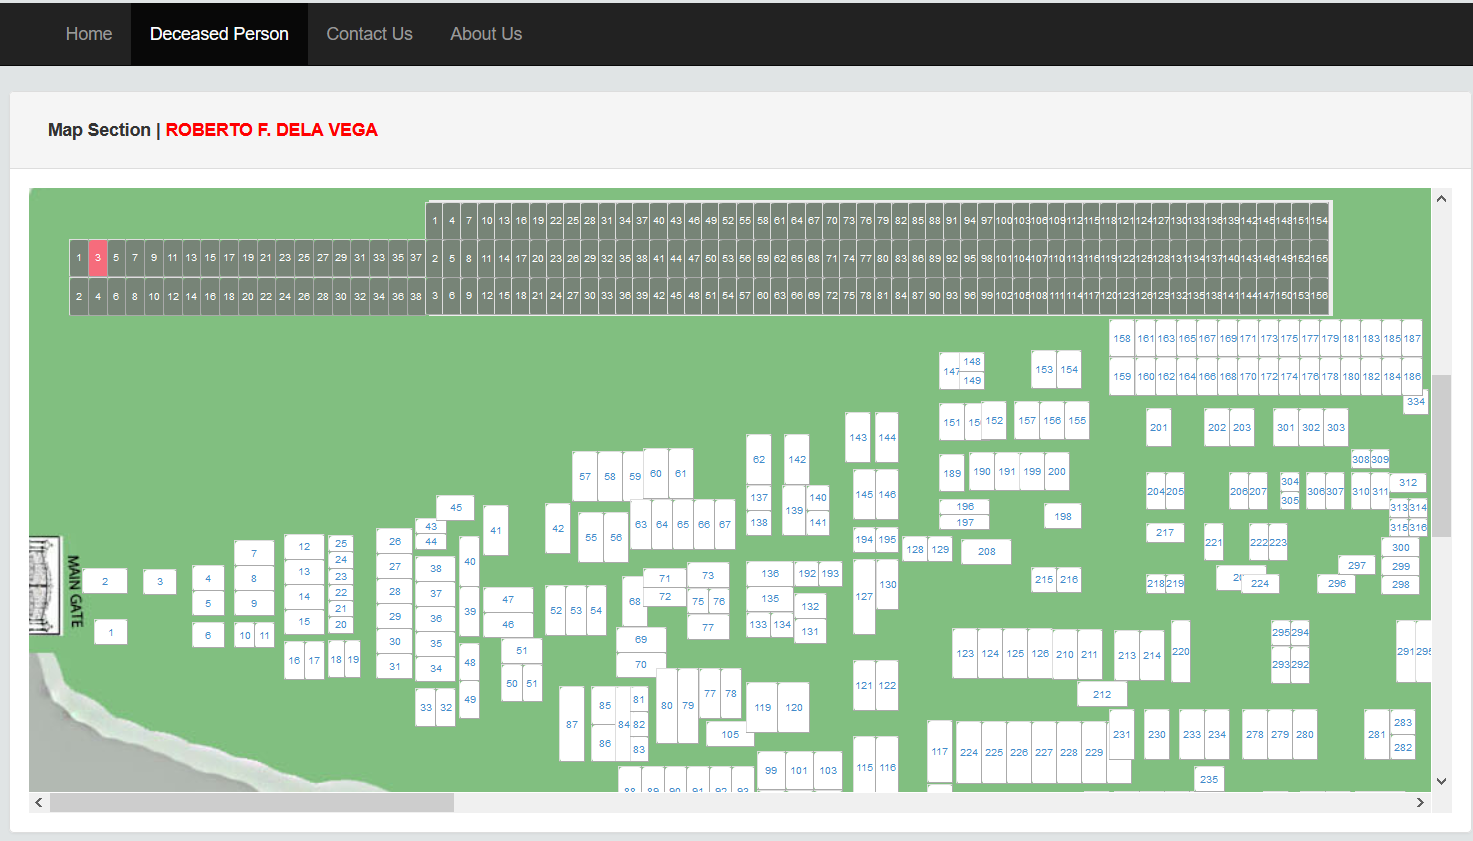The height and width of the screenshot is (841, 1473).
Task: Click plot 316 on the far right
Action: click(x=1420, y=526)
